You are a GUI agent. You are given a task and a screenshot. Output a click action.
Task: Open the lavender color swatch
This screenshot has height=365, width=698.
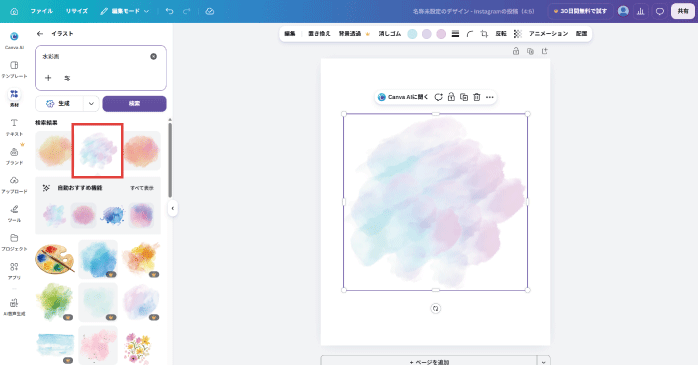(426, 34)
